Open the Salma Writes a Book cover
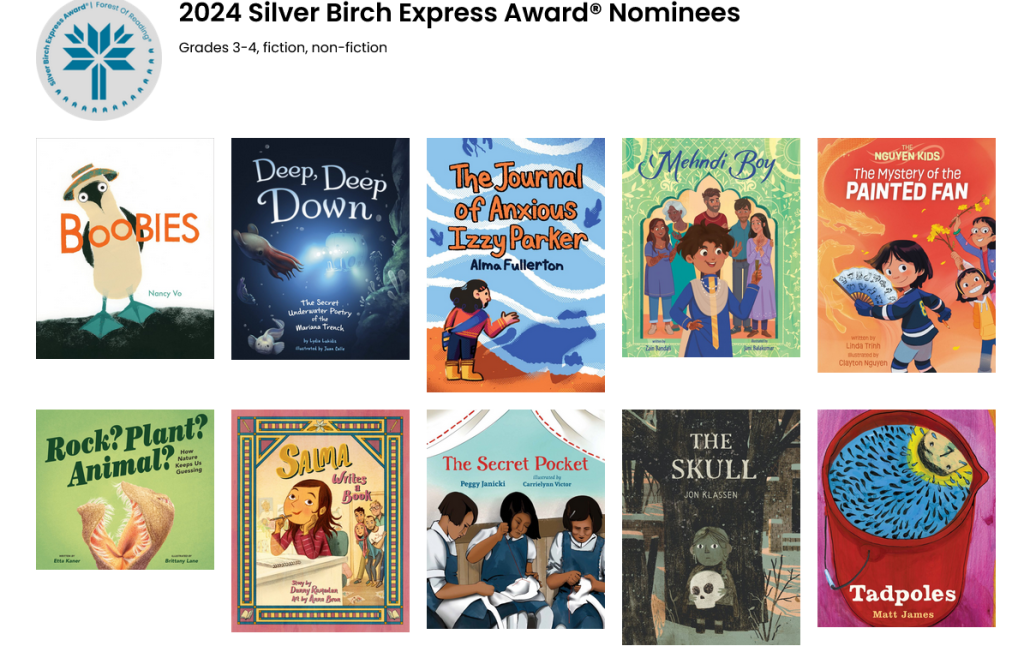1024x652 pixels. (320, 521)
